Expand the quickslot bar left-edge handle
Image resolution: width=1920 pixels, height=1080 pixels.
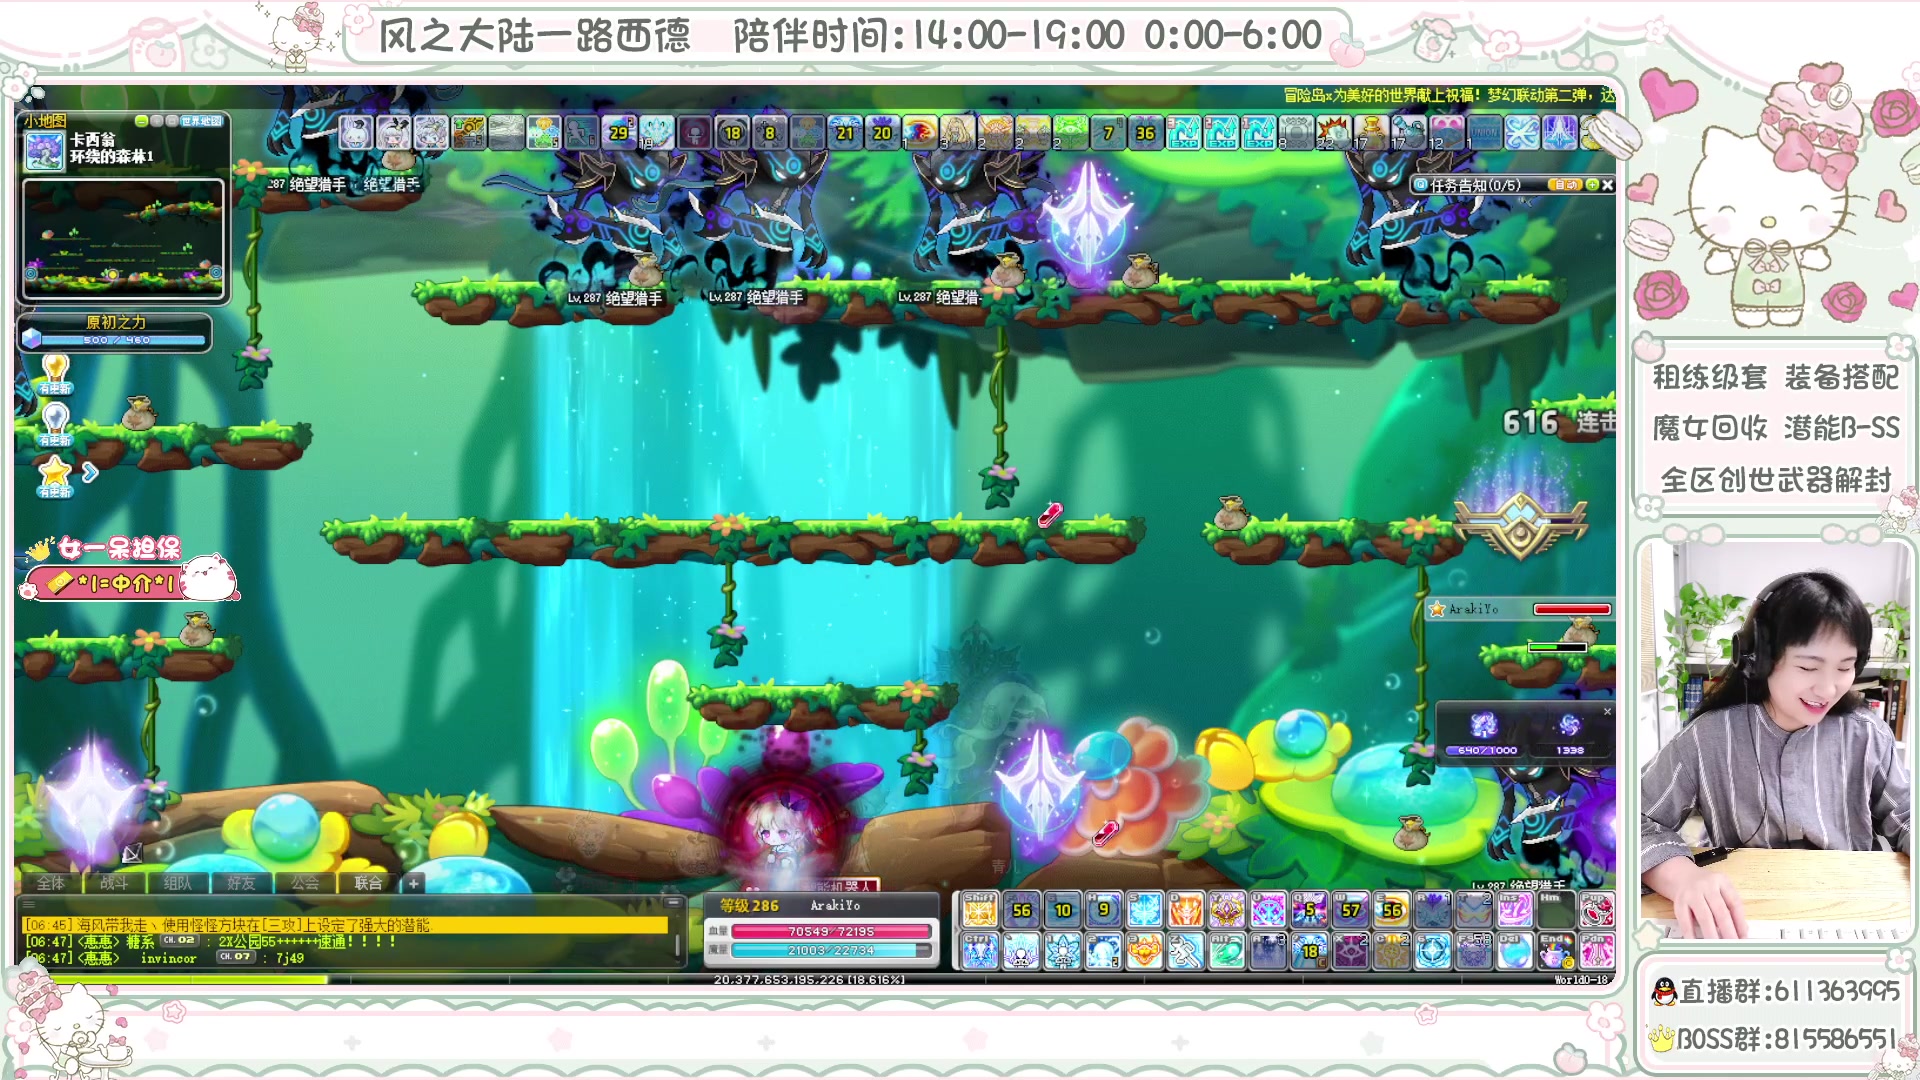click(954, 931)
